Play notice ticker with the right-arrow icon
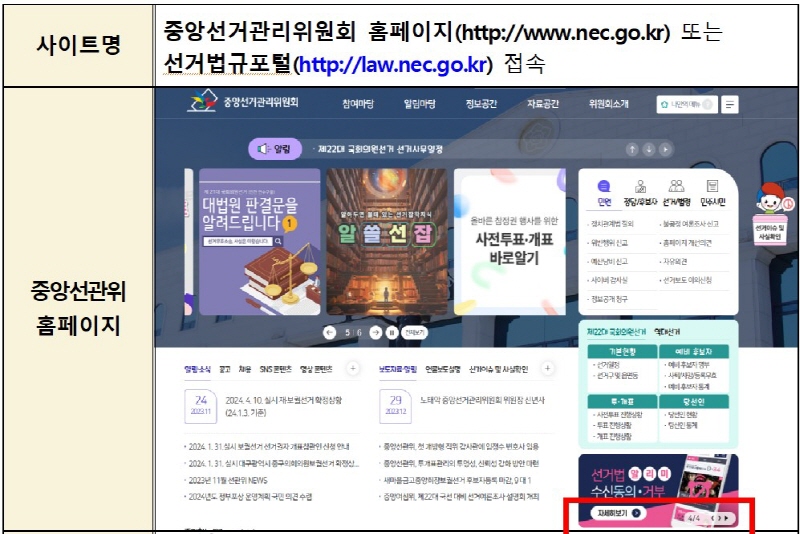Image resolution: width=800 pixels, height=534 pixels. 665,149
